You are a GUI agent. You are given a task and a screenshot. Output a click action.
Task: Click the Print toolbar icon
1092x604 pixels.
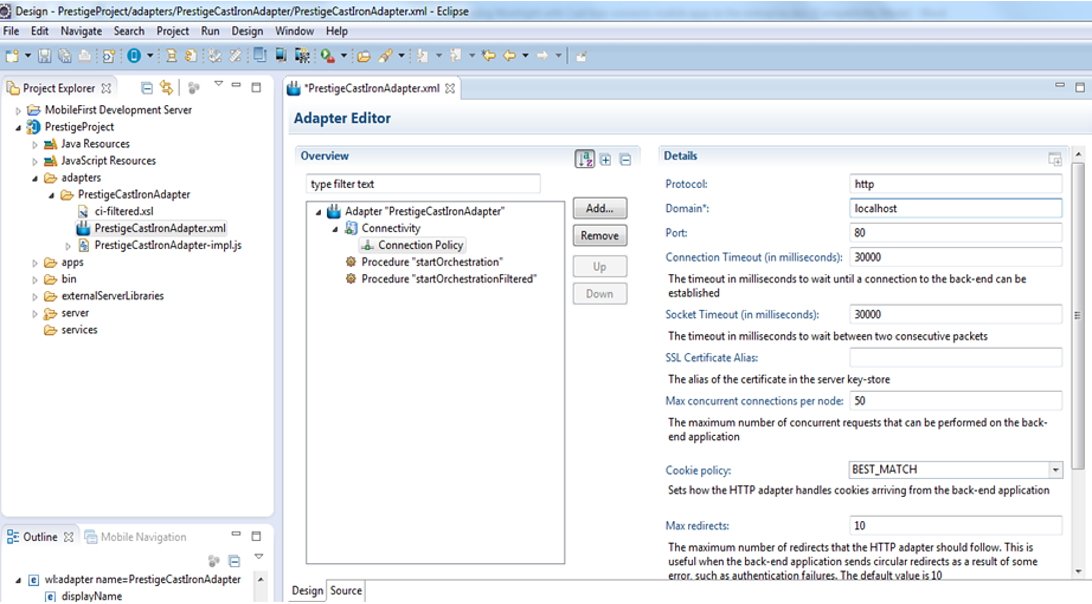[84, 56]
